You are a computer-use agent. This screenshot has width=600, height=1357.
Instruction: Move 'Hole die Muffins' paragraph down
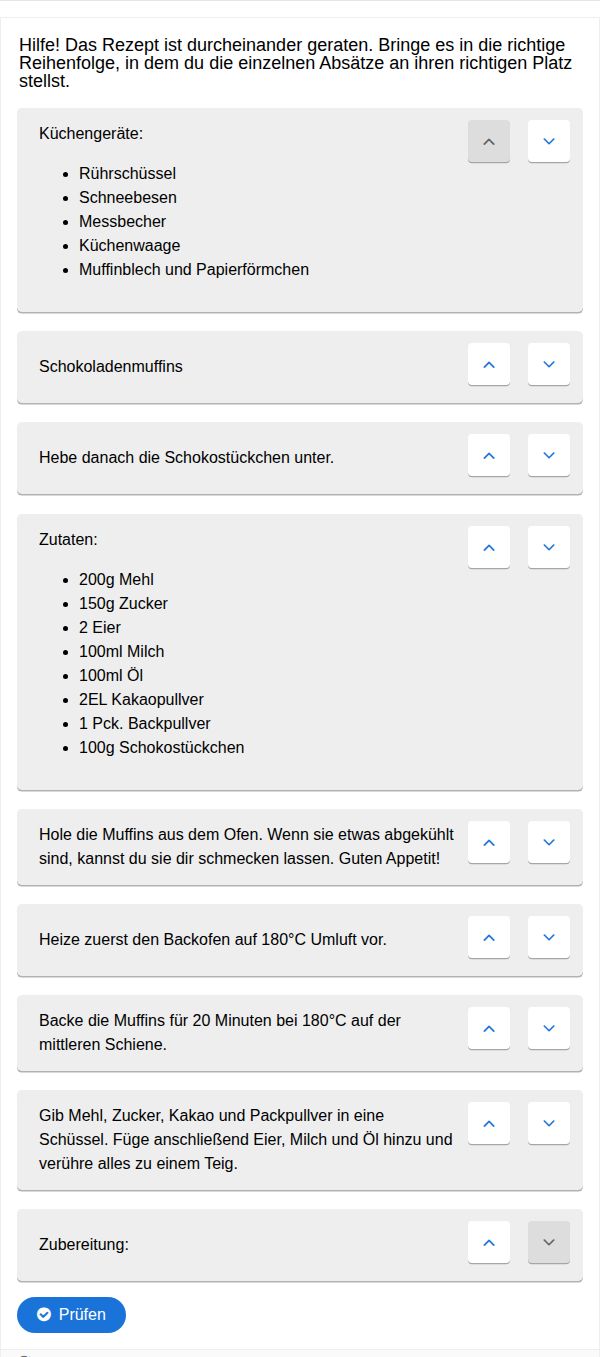[549, 842]
